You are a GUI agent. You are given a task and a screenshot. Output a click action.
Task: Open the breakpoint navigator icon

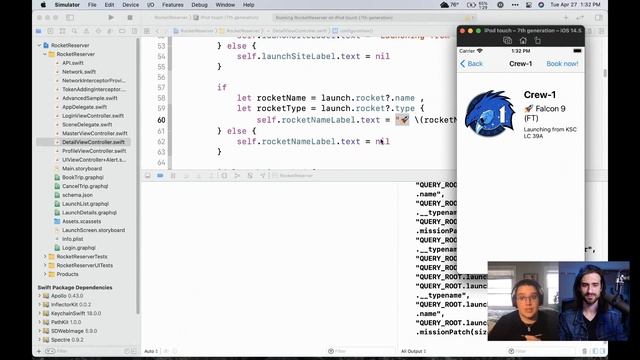click(x=122, y=31)
